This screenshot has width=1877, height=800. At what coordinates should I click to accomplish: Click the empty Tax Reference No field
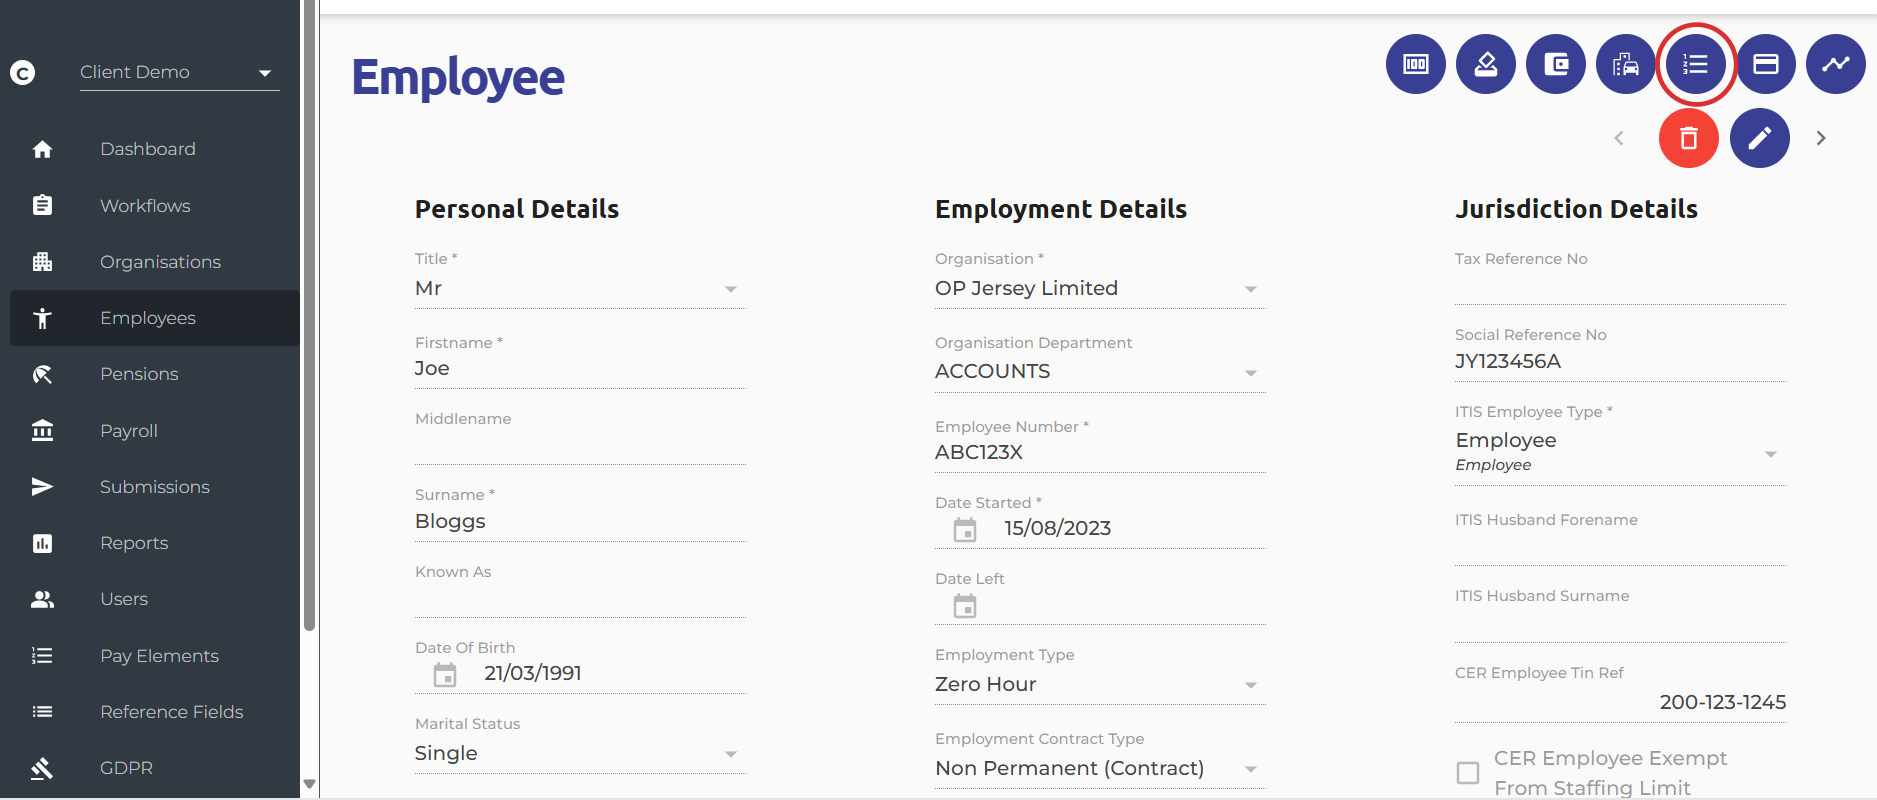pos(1620,286)
